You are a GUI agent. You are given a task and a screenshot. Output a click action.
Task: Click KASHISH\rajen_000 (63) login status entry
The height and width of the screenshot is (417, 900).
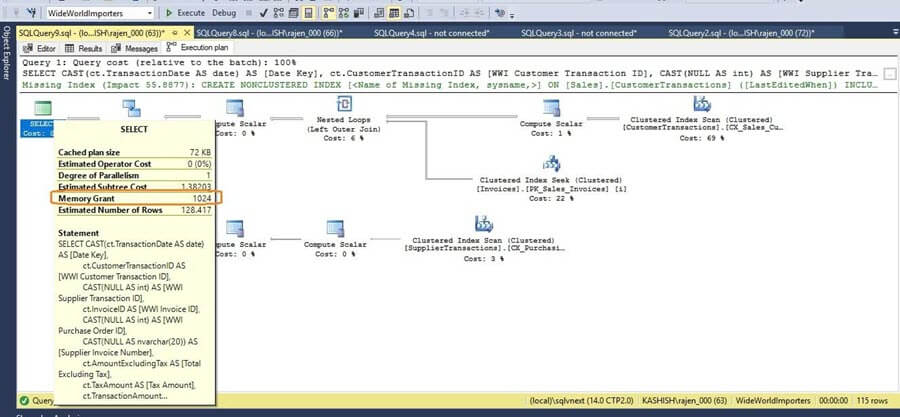point(684,400)
